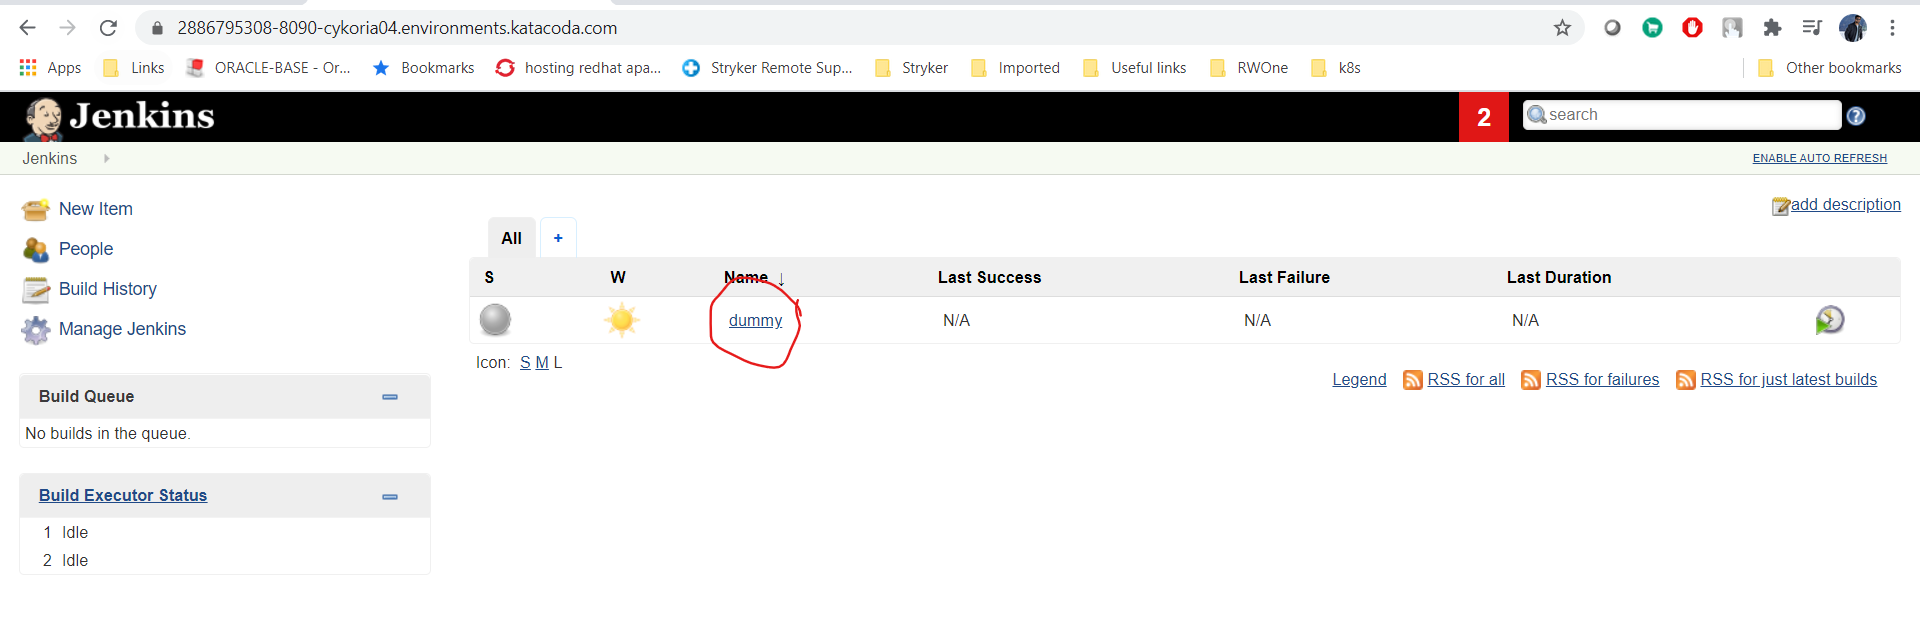The width and height of the screenshot is (1920, 618).
Task: Click the add description notepad icon
Action: click(x=1780, y=206)
